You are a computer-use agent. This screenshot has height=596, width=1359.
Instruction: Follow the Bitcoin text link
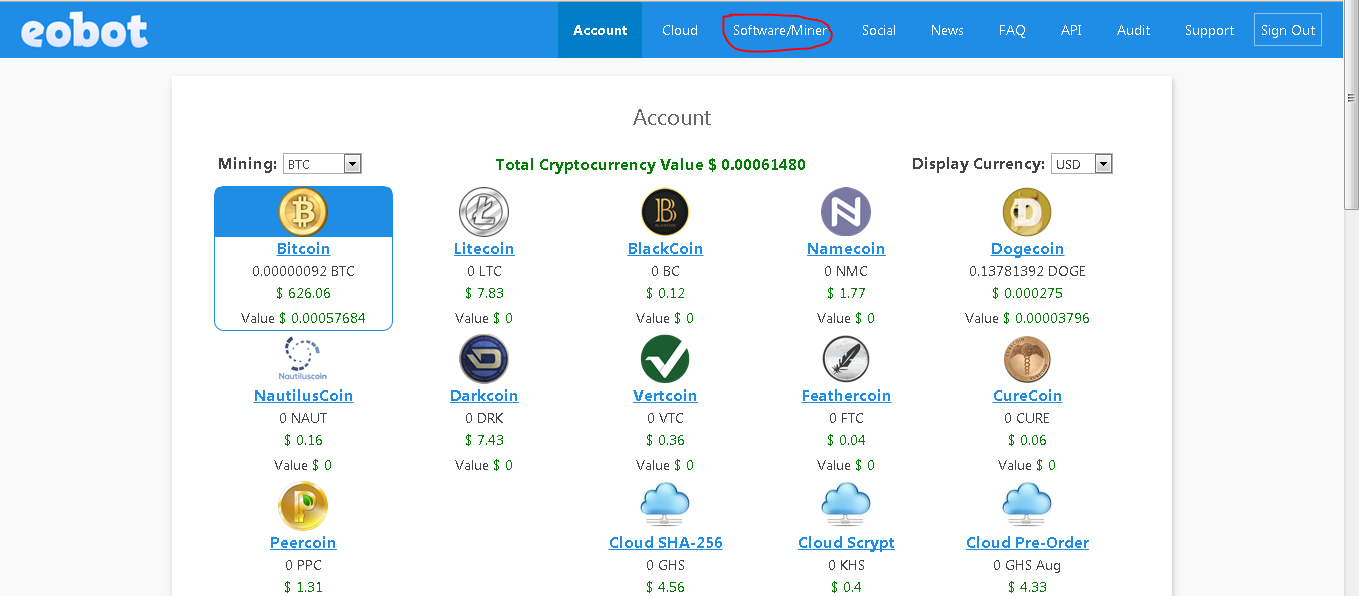pos(303,248)
